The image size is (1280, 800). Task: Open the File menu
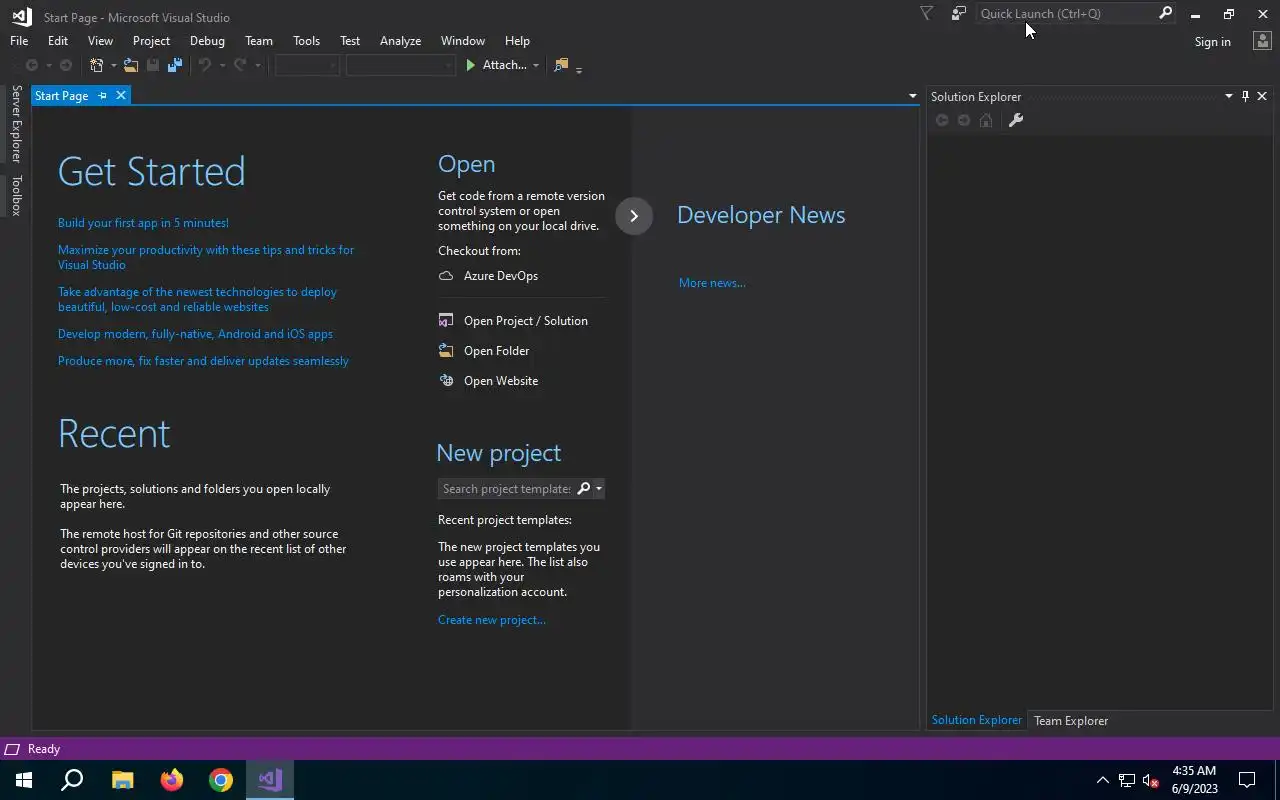(x=19, y=40)
